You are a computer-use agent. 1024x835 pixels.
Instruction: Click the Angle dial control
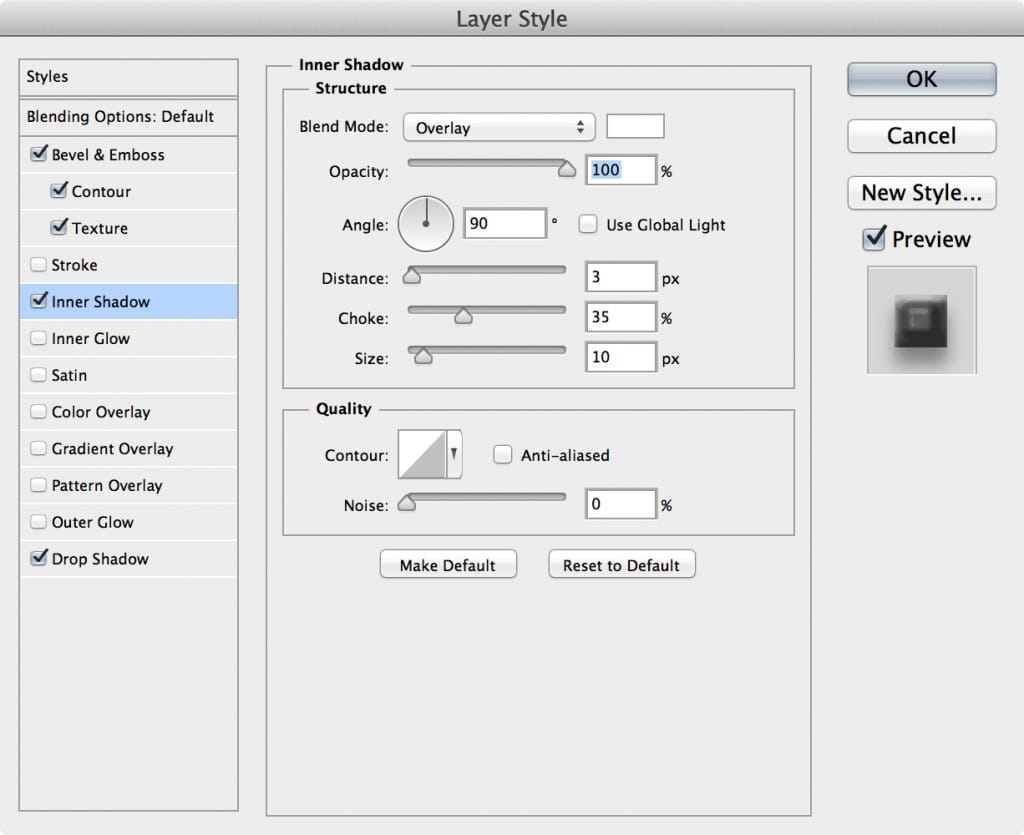426,224
